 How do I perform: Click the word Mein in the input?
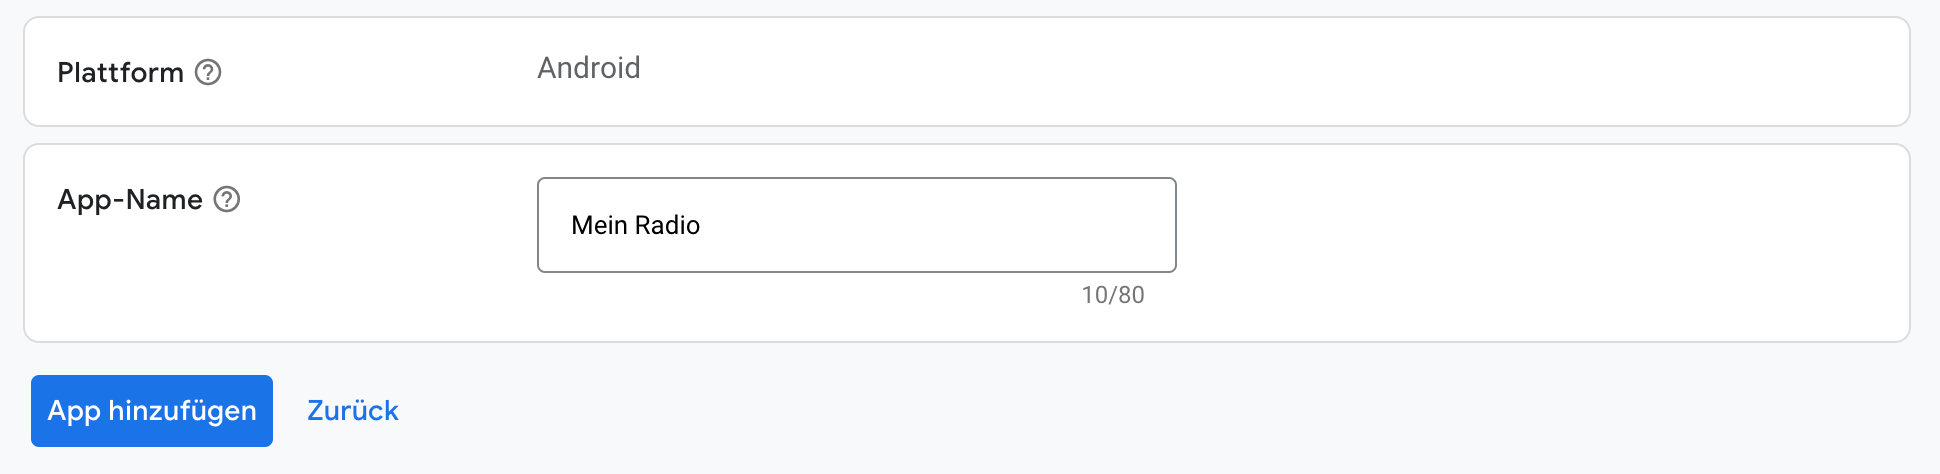pos(599,225)
